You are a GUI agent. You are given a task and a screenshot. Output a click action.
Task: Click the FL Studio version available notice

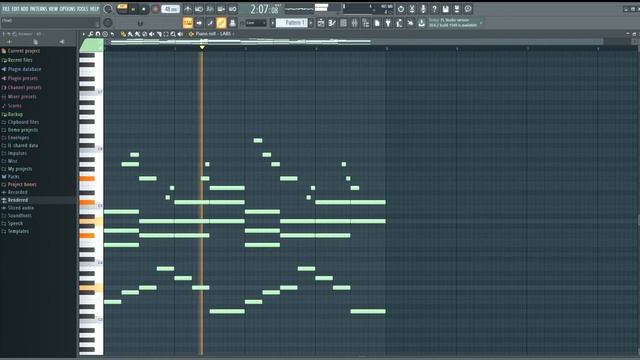pyautogui.click(x=453, y=22)
